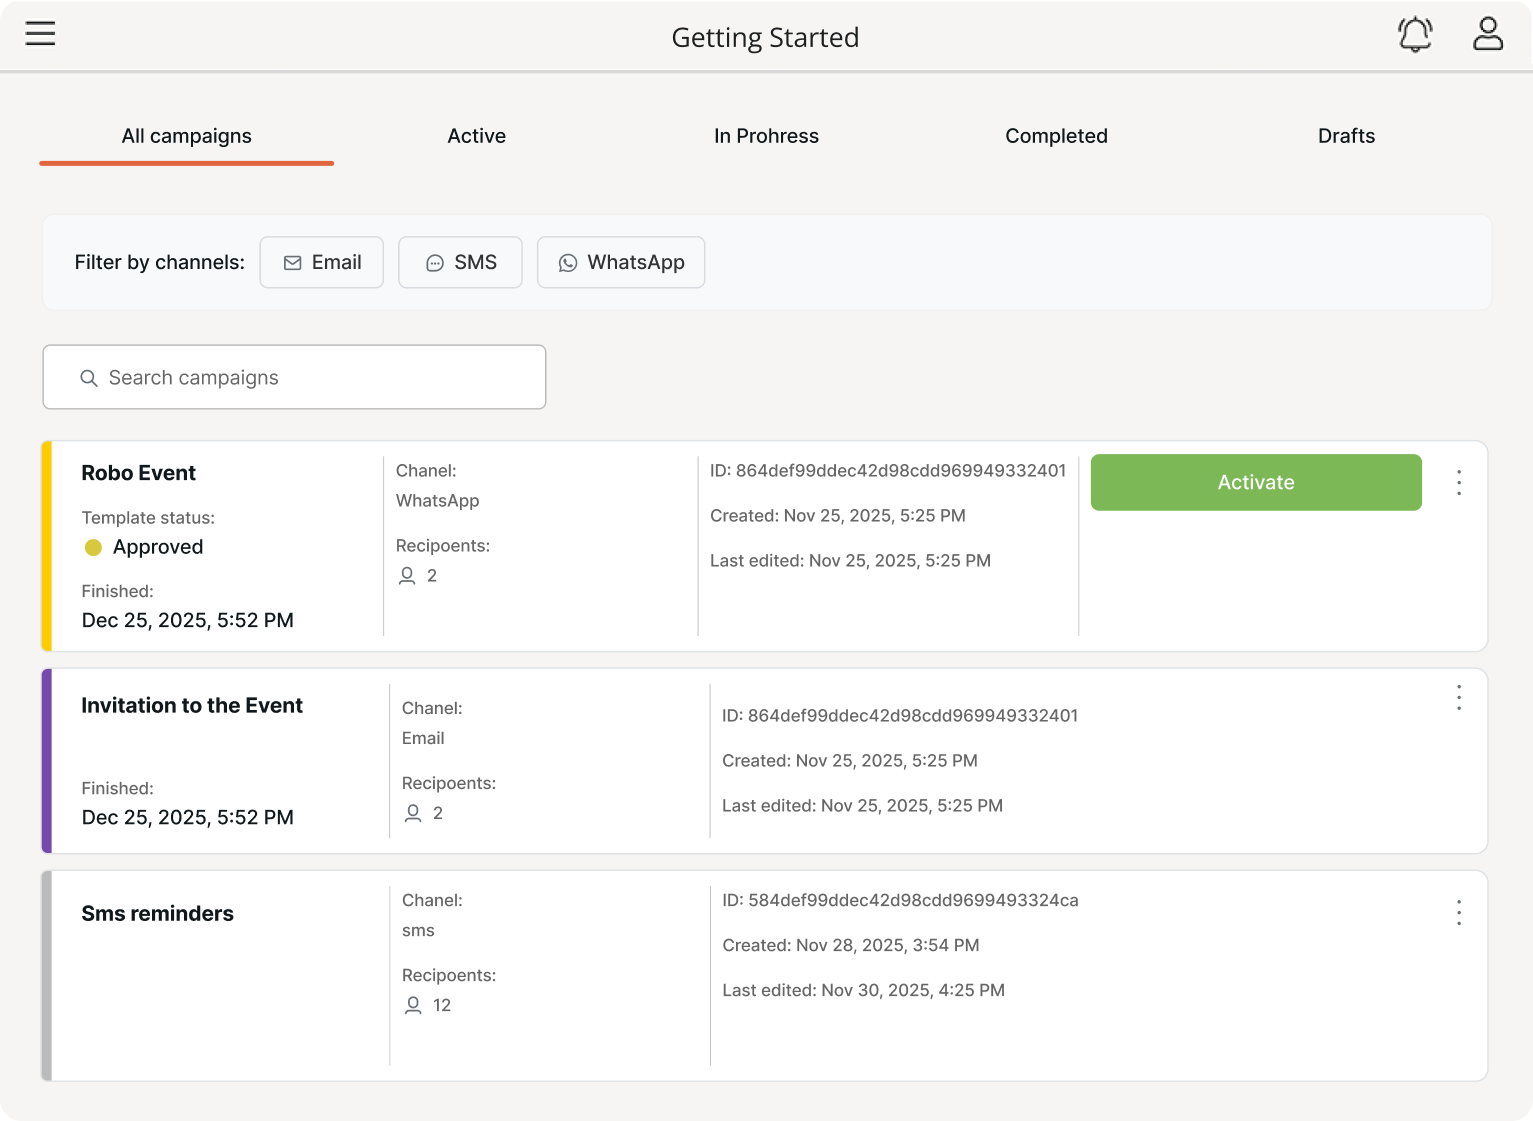Toggle the WhatsApp channel filter

620,262
